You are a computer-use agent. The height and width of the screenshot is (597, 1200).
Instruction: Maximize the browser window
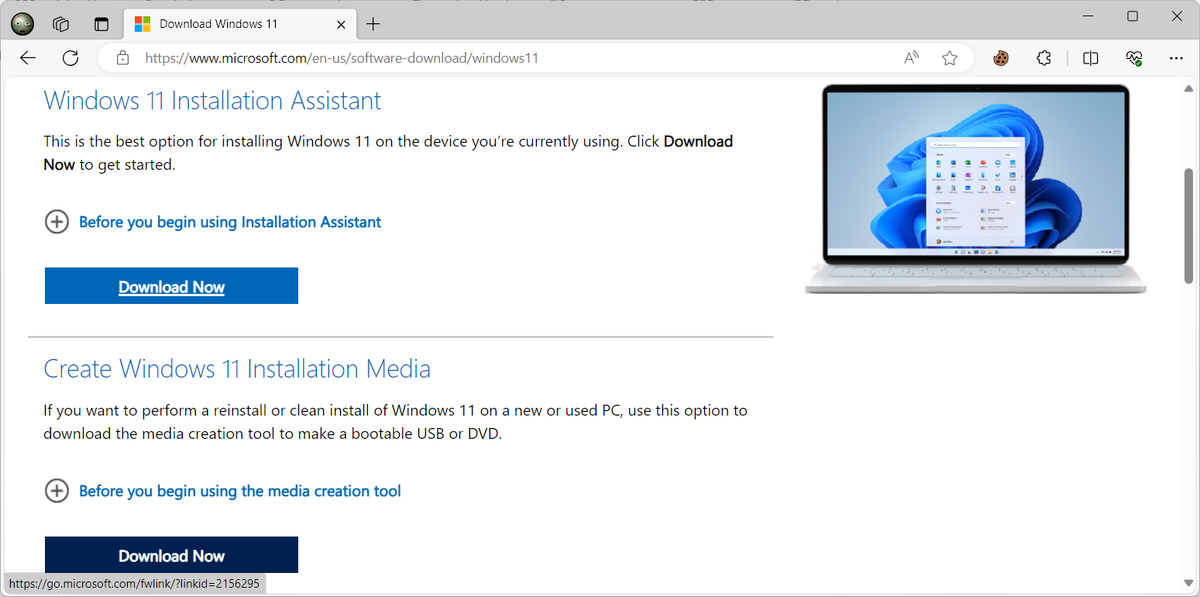pos(1132,16)
